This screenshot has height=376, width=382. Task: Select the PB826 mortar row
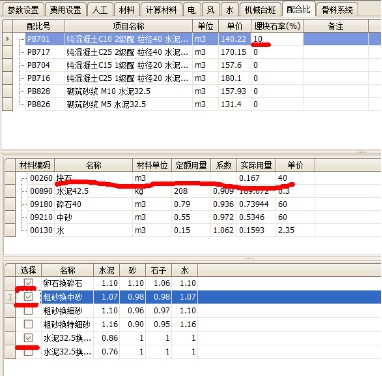[190, 104]
